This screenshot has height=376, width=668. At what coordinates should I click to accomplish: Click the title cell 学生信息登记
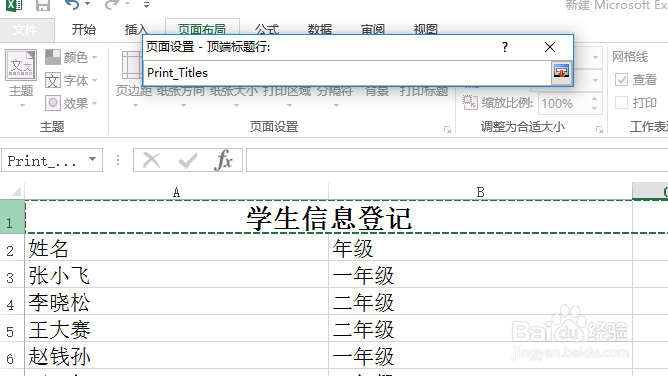[x=328, y=217]
